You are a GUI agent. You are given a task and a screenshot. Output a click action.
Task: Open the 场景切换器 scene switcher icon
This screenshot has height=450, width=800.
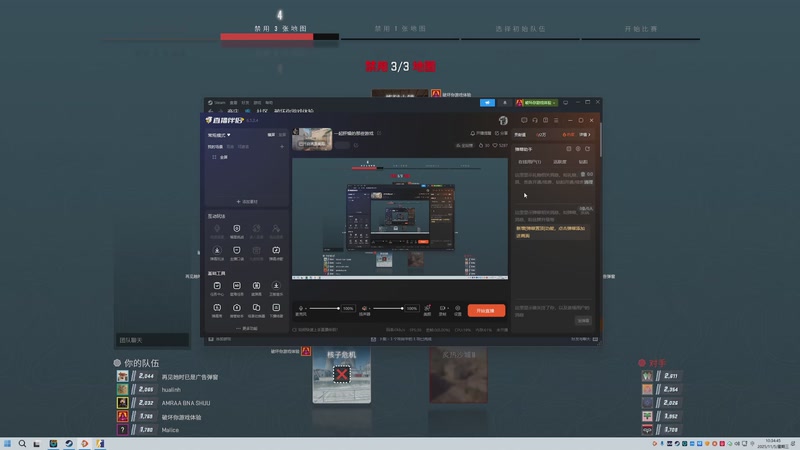coord(256,308)
